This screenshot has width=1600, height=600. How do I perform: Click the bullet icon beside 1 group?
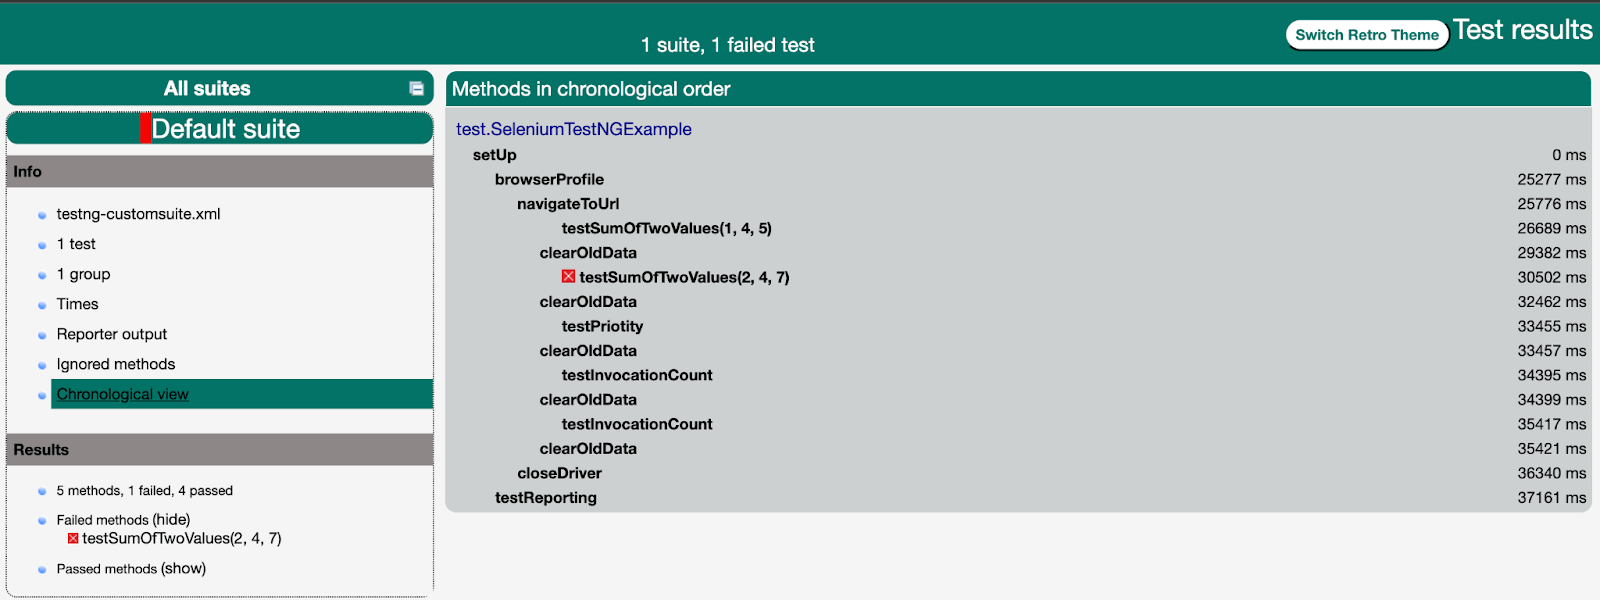(42, 275)
